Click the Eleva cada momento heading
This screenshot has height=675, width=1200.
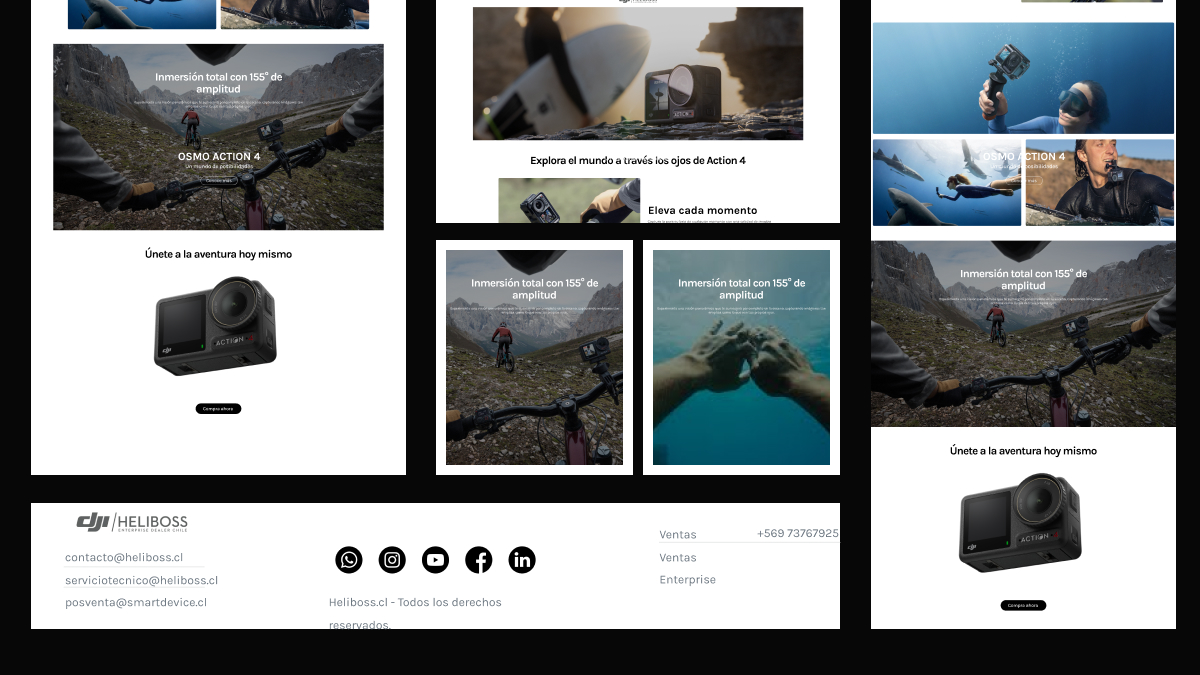703,210
